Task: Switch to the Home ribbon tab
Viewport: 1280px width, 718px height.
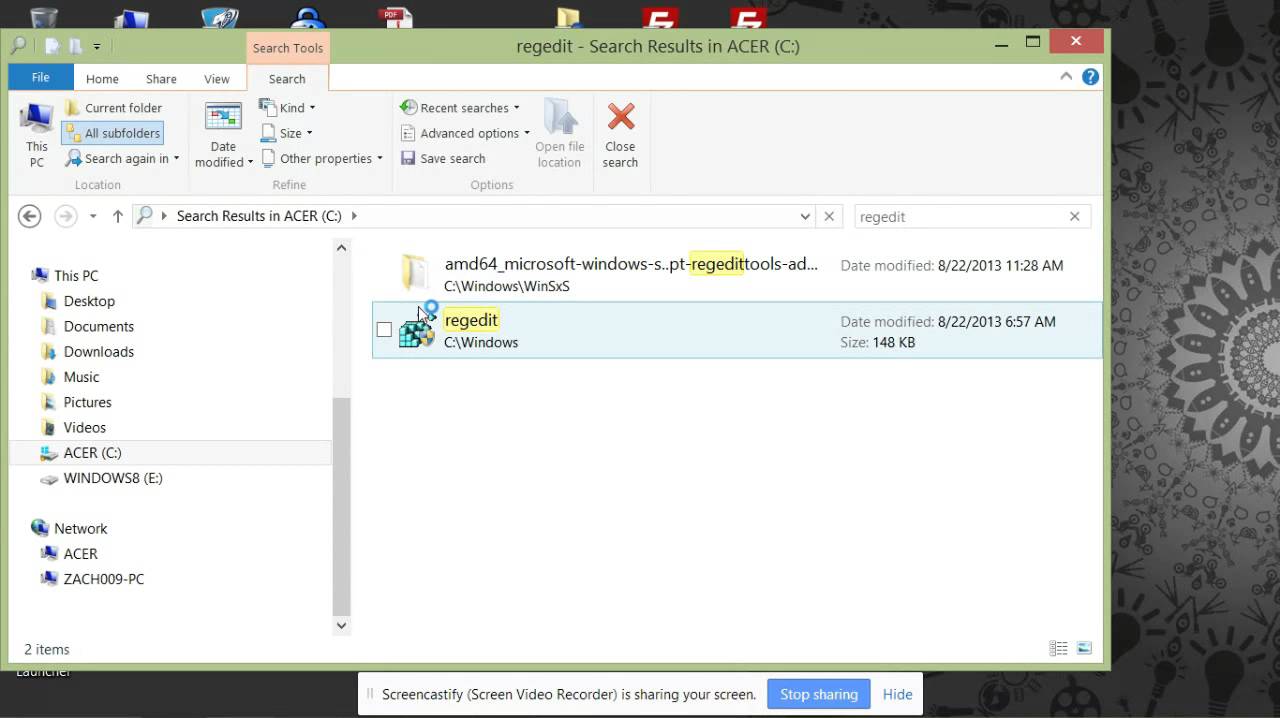Action: [102, 79]
